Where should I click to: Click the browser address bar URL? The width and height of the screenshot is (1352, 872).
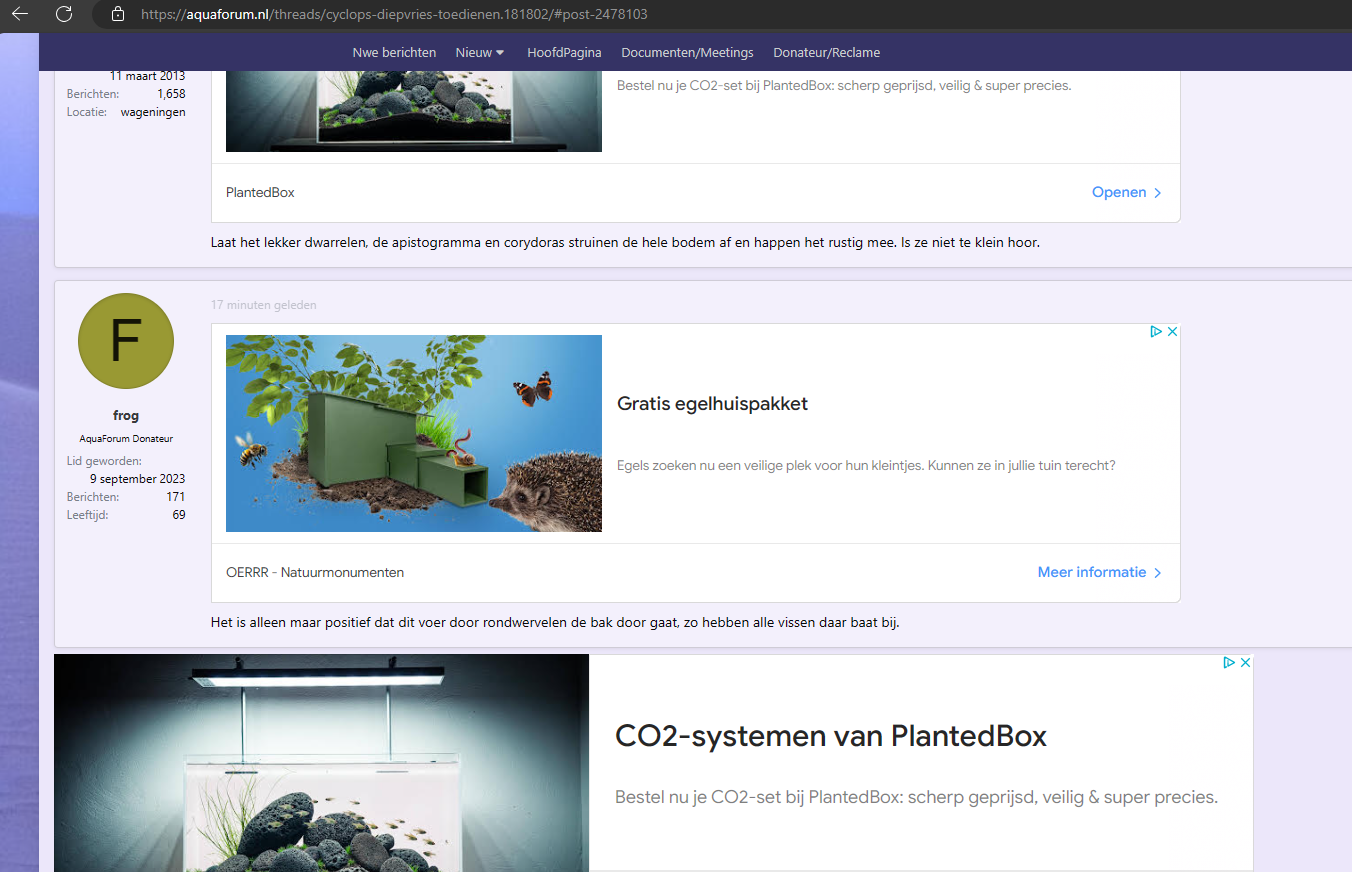tap(400, 15)
